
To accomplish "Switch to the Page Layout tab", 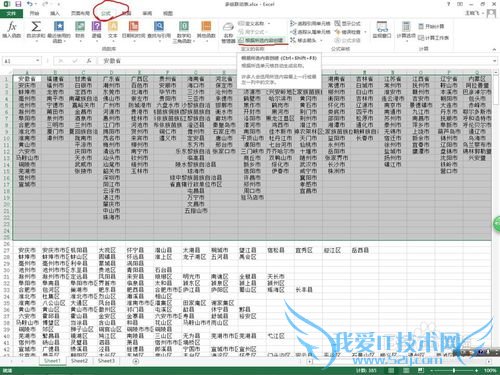I will (80, 13).
